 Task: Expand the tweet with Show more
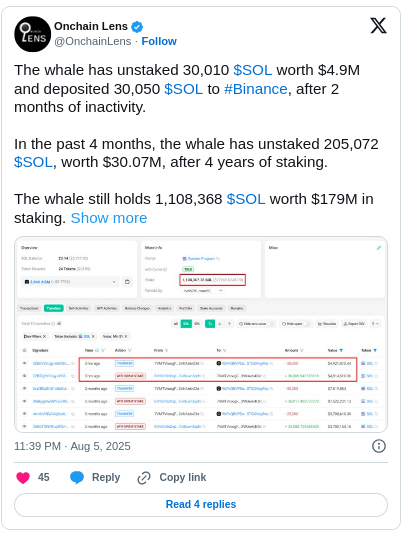[x=109, y=218]
